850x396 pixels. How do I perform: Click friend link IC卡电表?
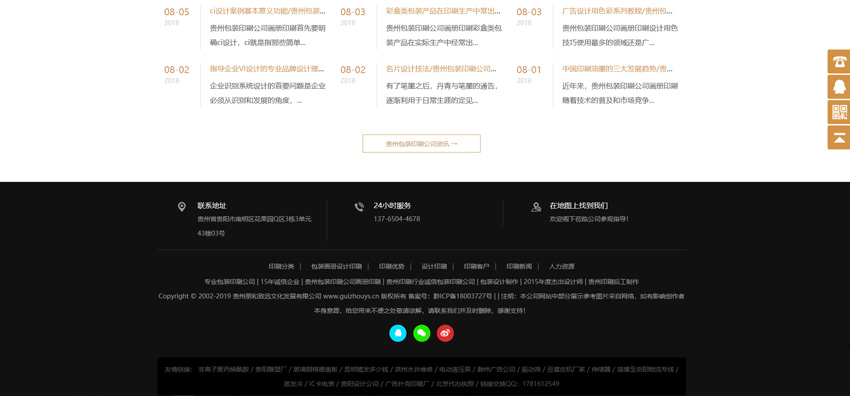click(x=322, y=384)
